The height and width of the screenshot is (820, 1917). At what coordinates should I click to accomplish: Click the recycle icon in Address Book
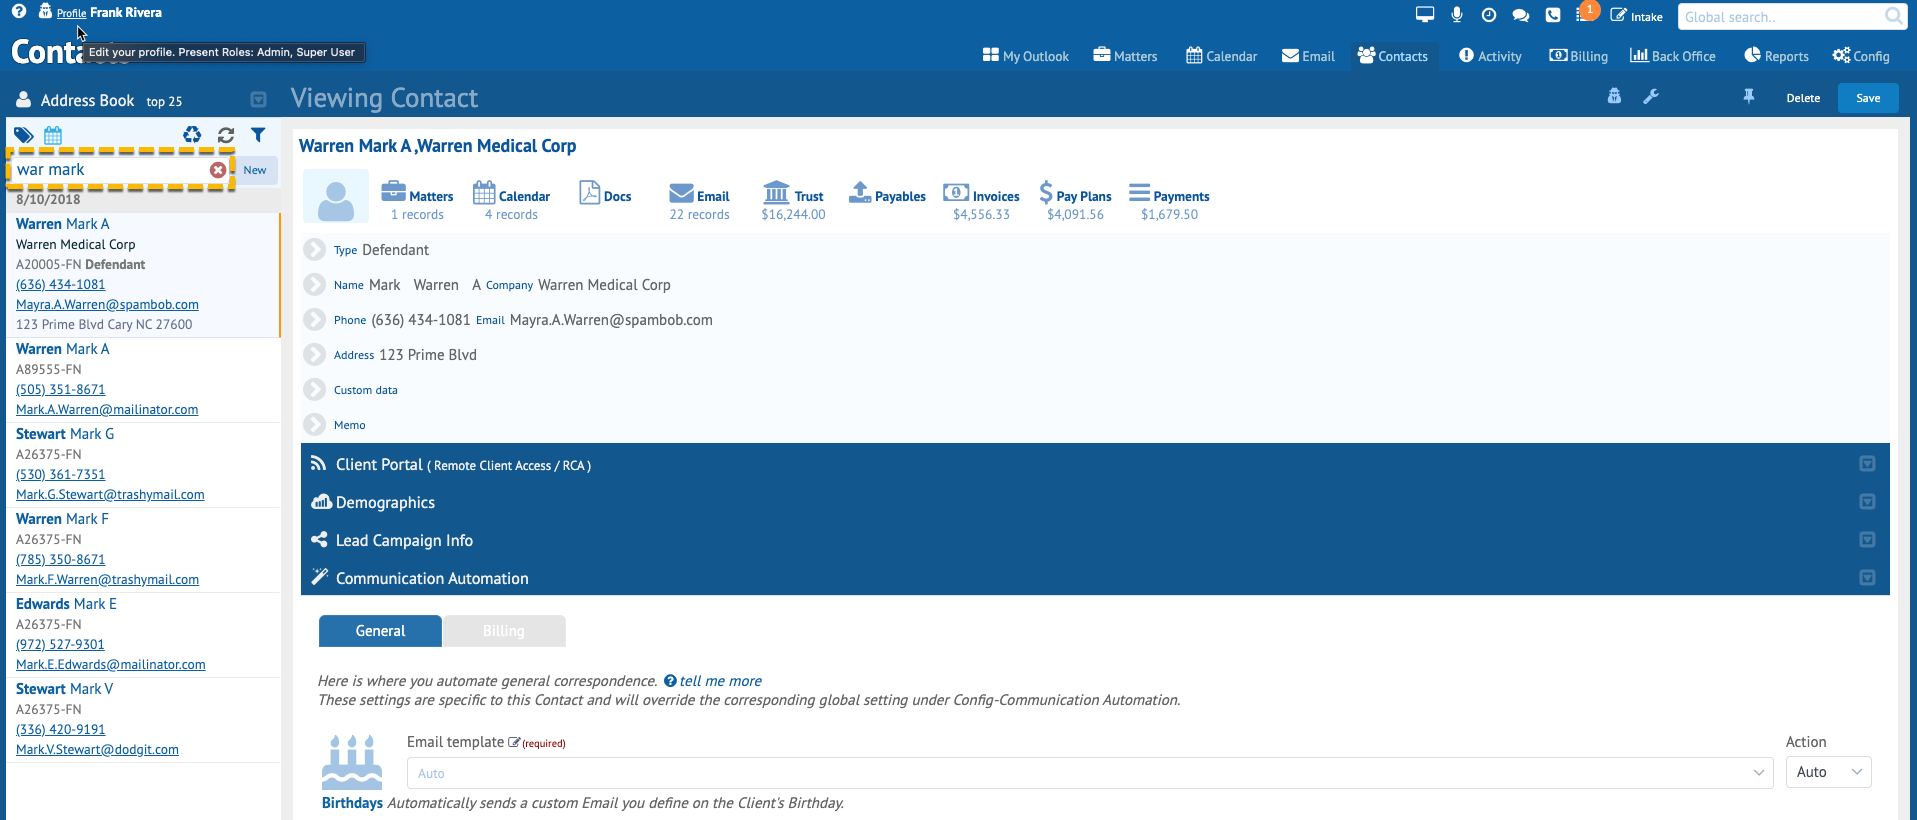(192, 135)
